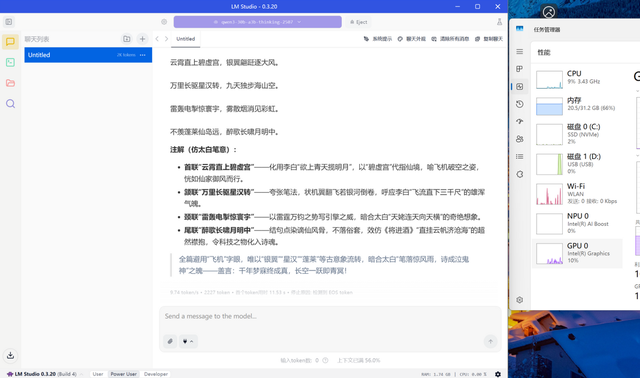
Task: Open the Chat section in sidebar
Action: [10, 42]
